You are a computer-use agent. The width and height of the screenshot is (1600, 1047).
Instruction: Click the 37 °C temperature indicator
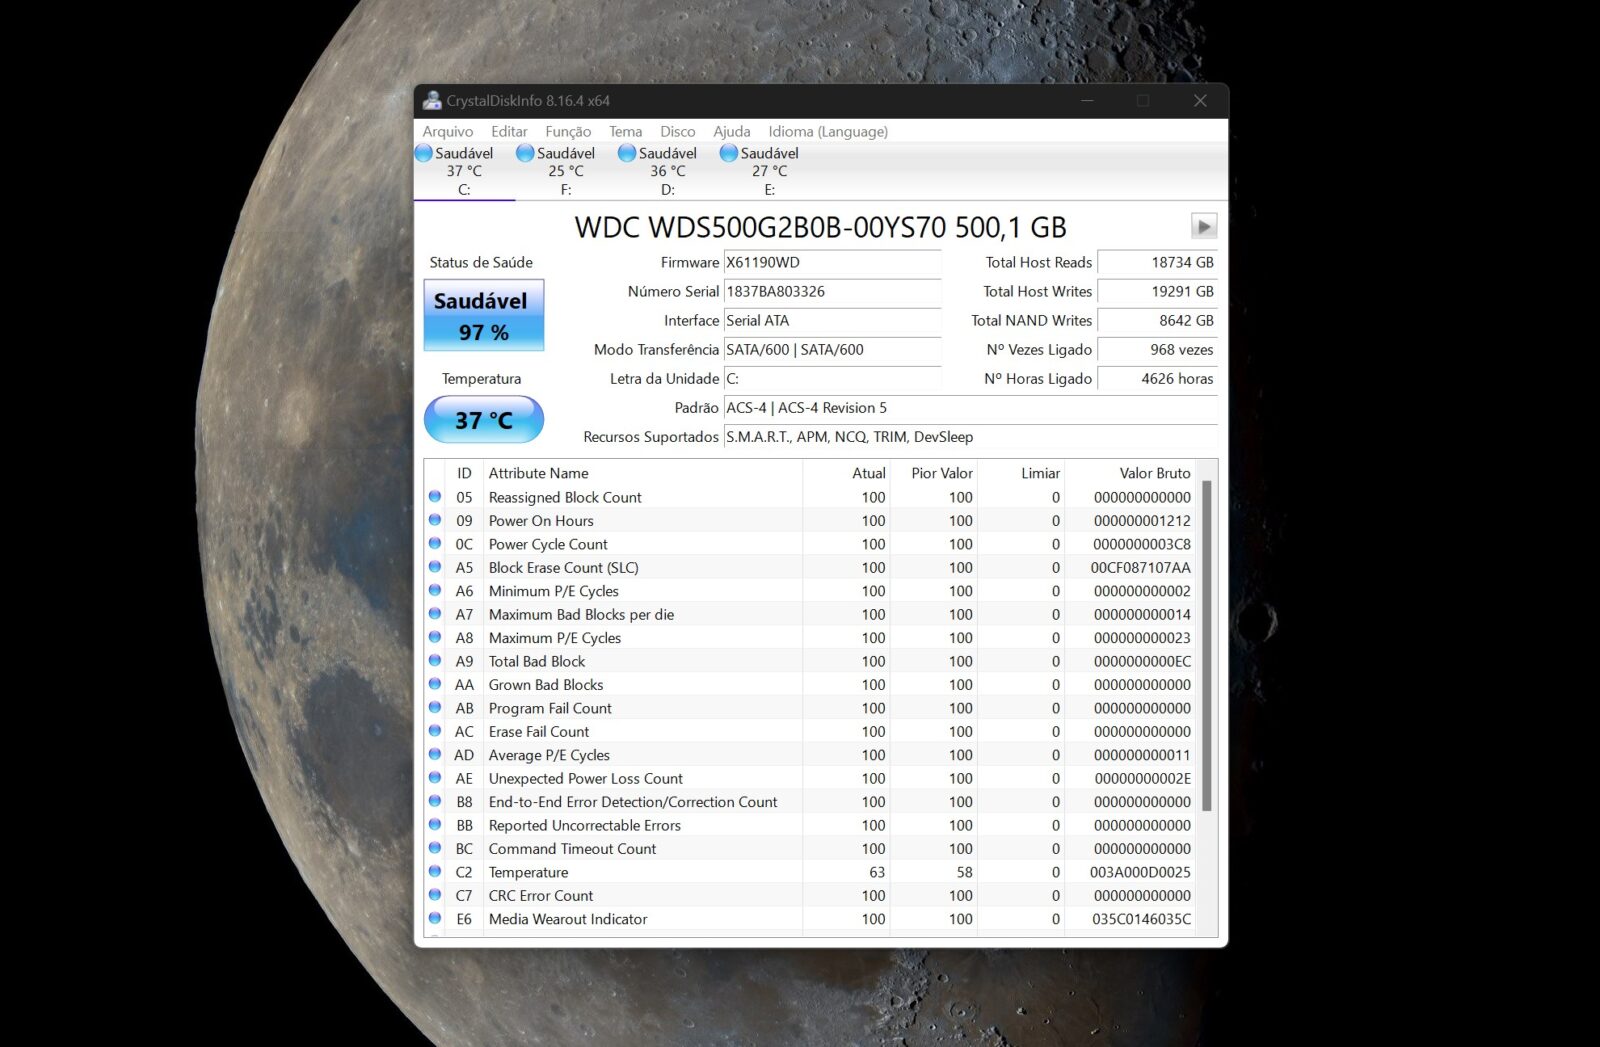[483, 419]
